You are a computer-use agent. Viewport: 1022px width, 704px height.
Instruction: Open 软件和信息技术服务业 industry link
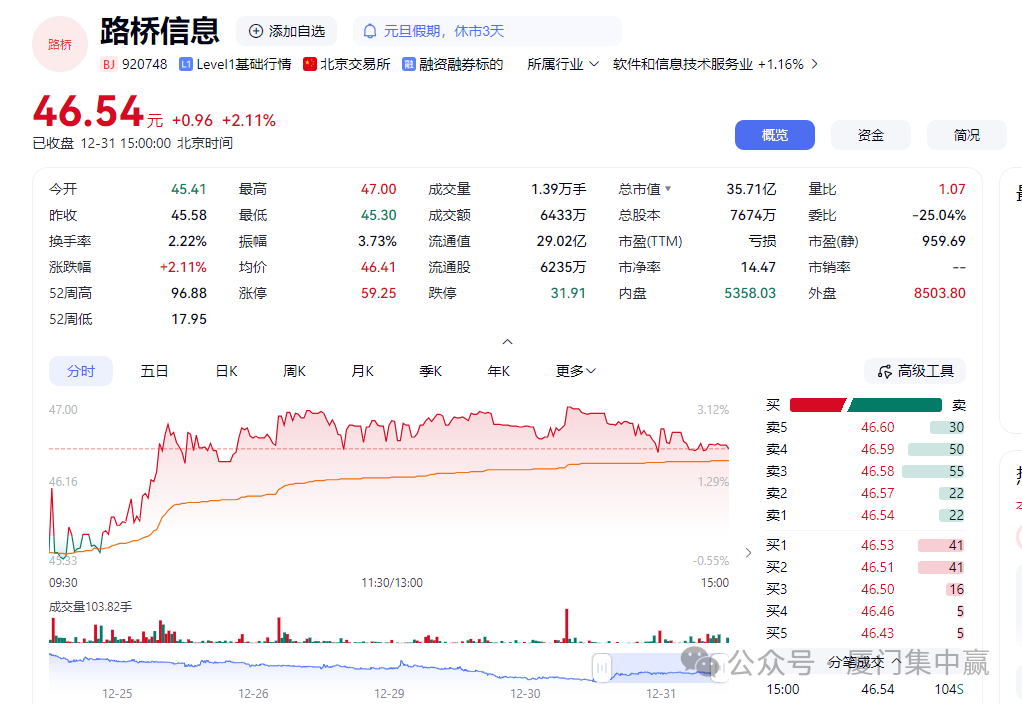(682, 65)
